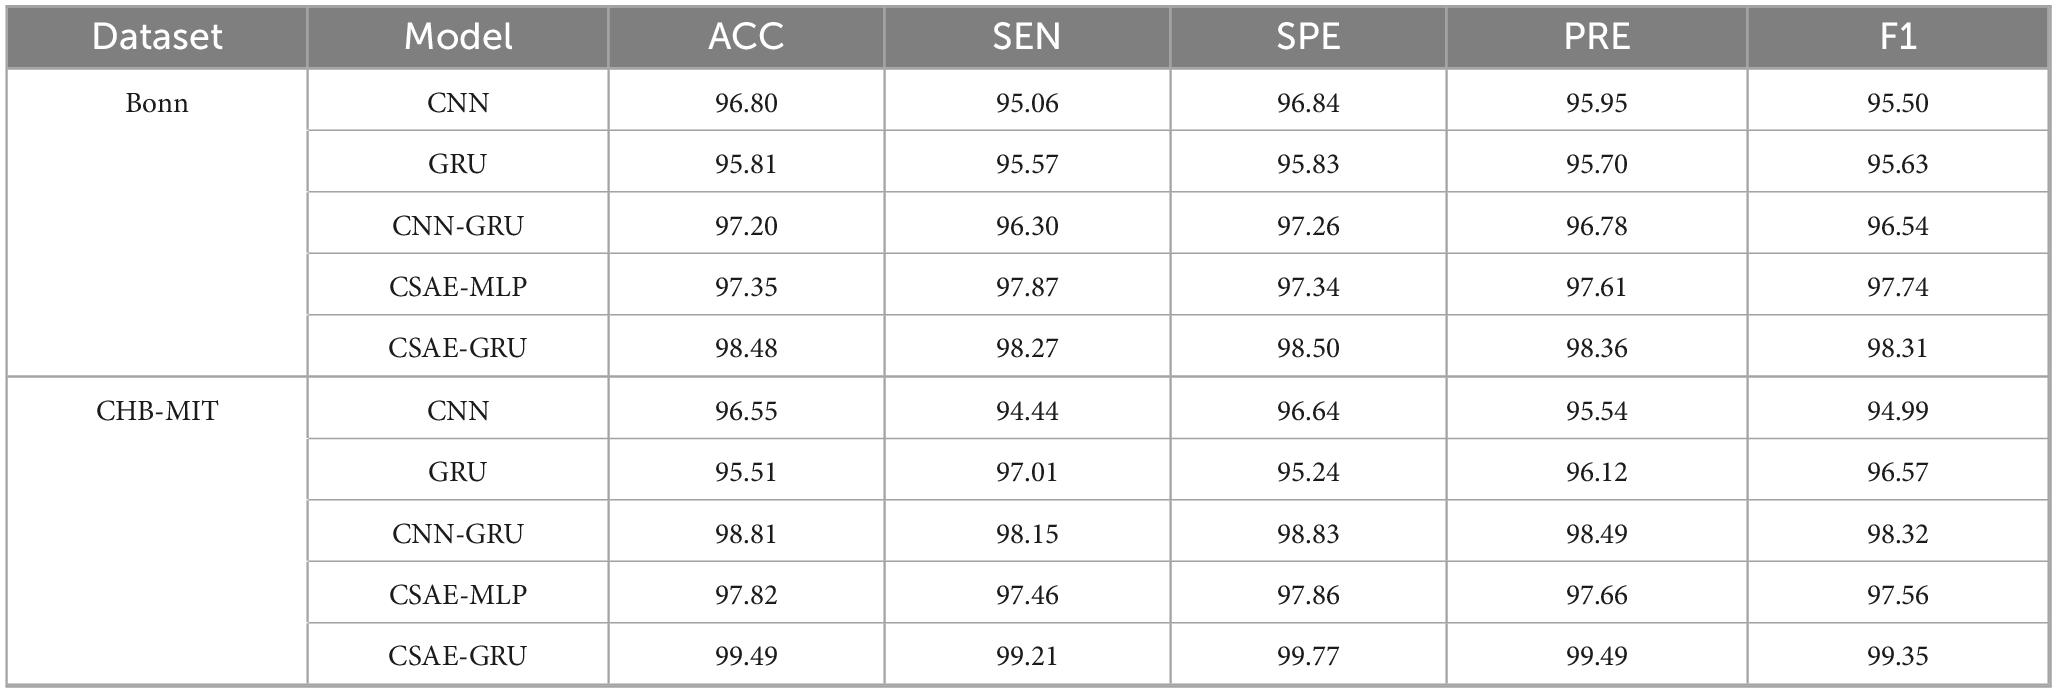Viewport: 2057px width, 693px height.
Task: Click the Bonn GRU sensitivity value 95.57
Action: 1027,164
